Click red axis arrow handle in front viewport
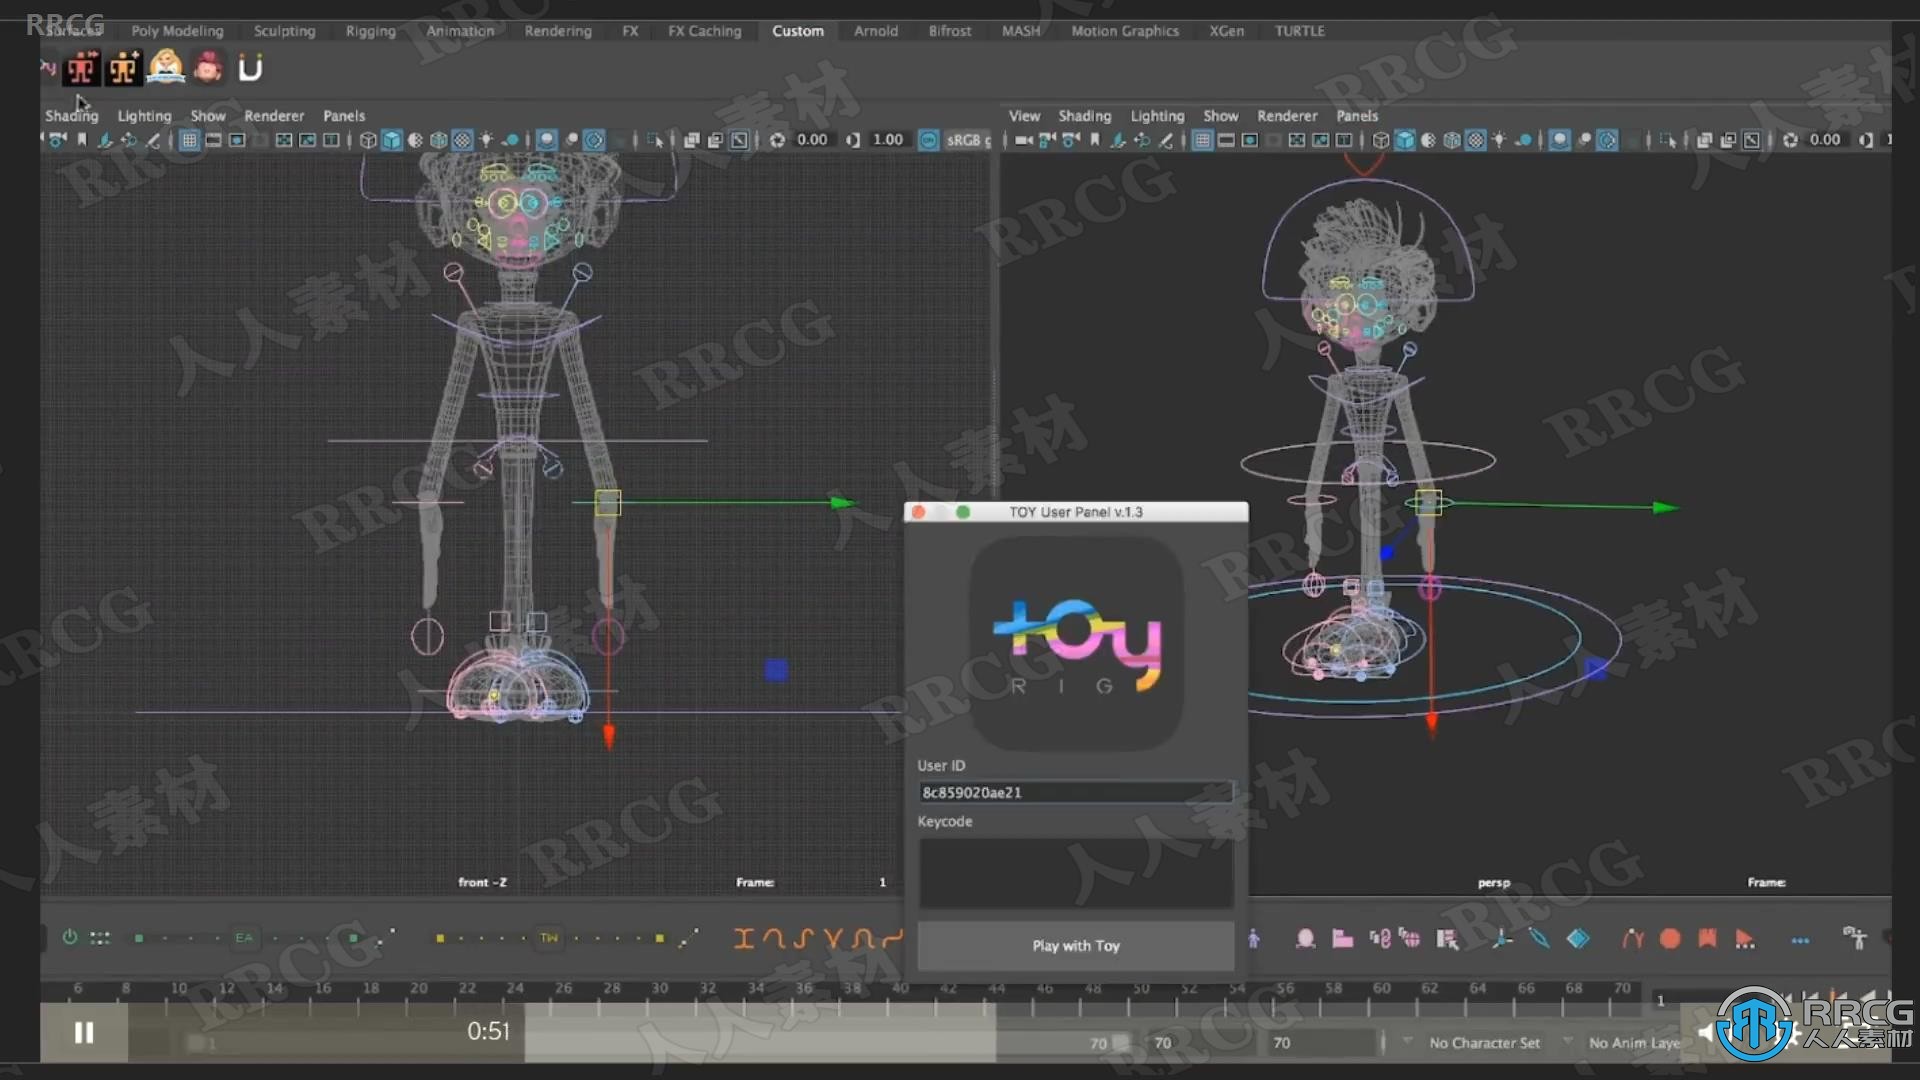The image size is (1920, 1080). [609, 737]
